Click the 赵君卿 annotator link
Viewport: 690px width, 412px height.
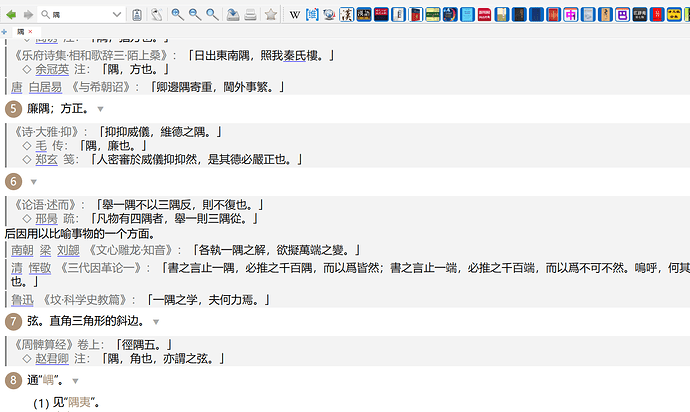coord(52,359)
